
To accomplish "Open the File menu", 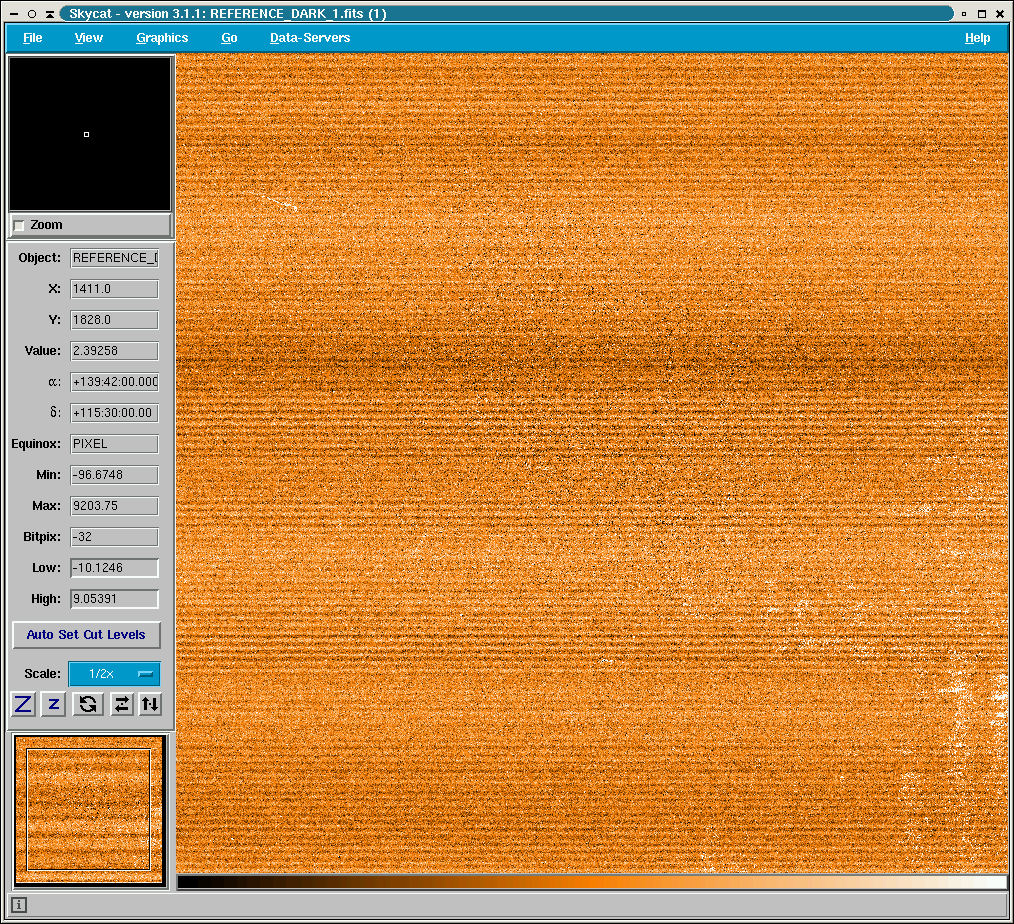I will [33, 38].
